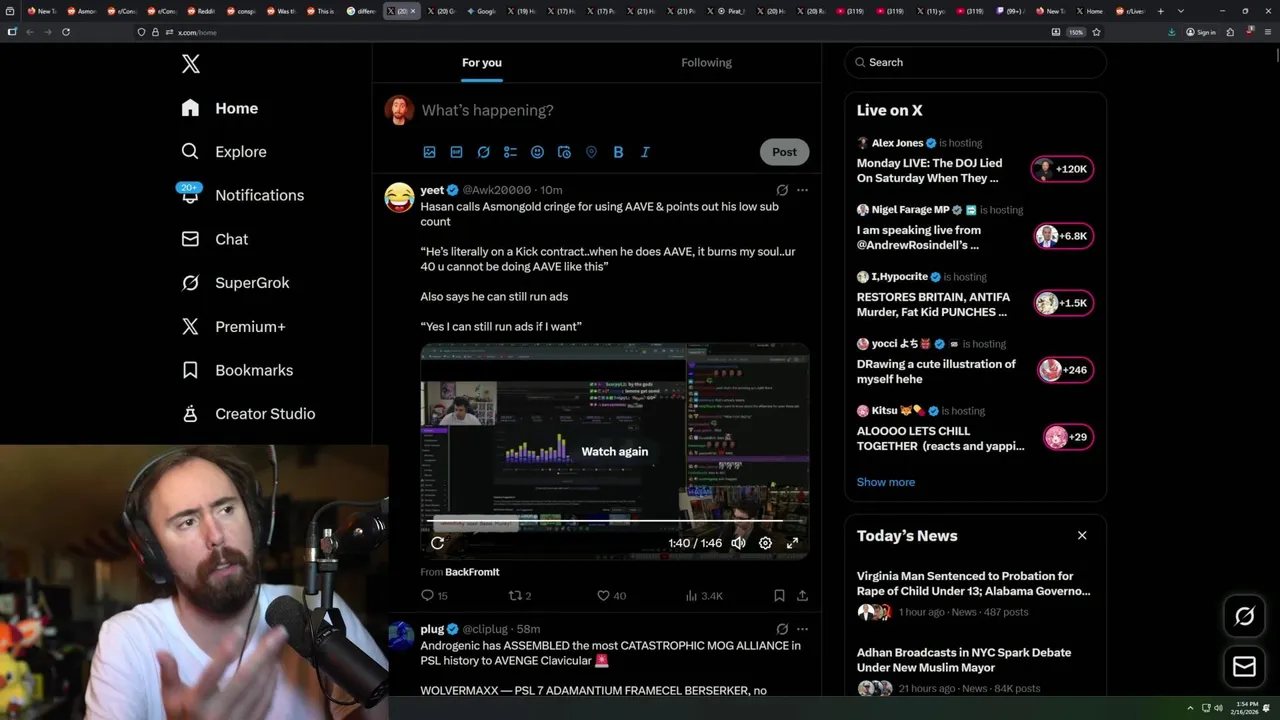
Task: Toggle bold text in composer
Action: 618,152
